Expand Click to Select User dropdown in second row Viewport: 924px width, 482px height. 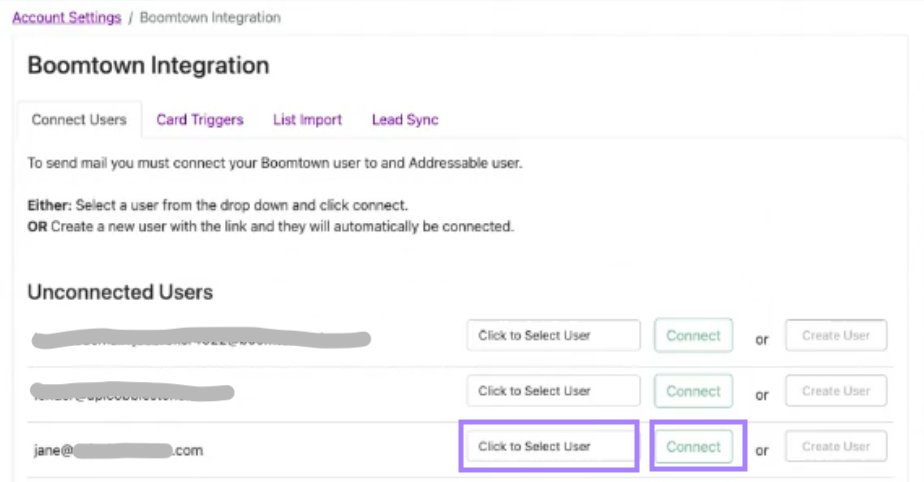click(553, 391)
